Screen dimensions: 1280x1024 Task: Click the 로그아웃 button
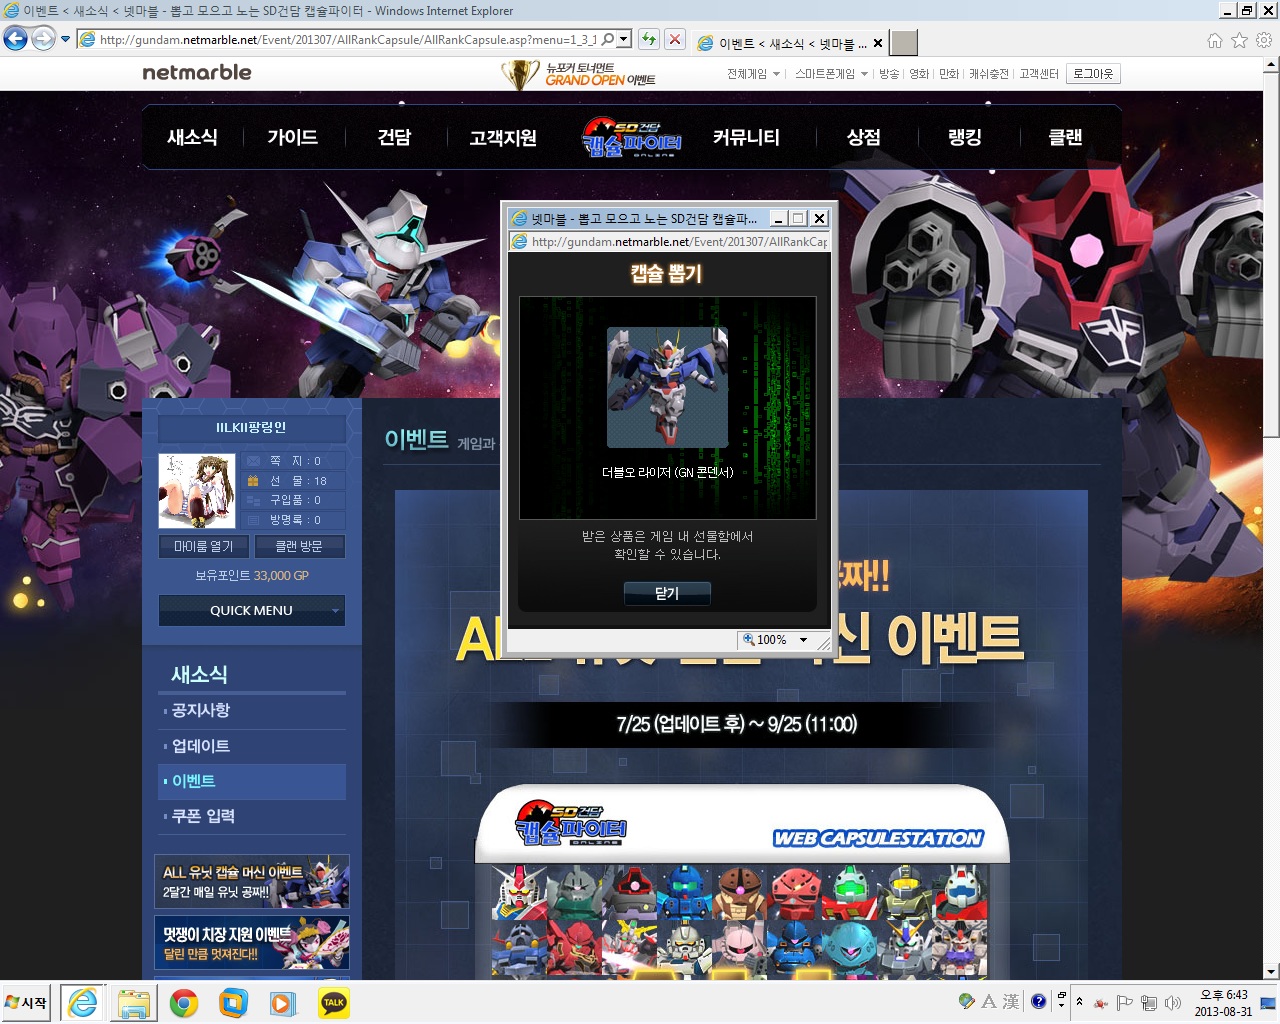1092,74
